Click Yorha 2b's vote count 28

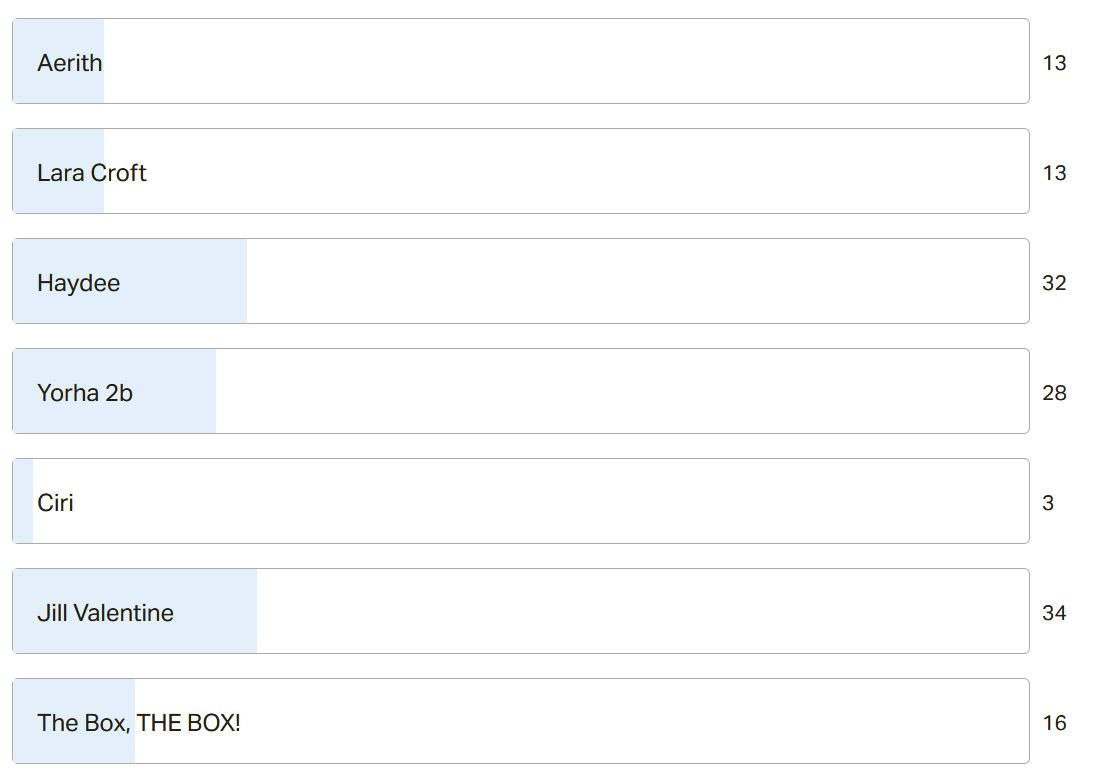[x=1054, y=393]
